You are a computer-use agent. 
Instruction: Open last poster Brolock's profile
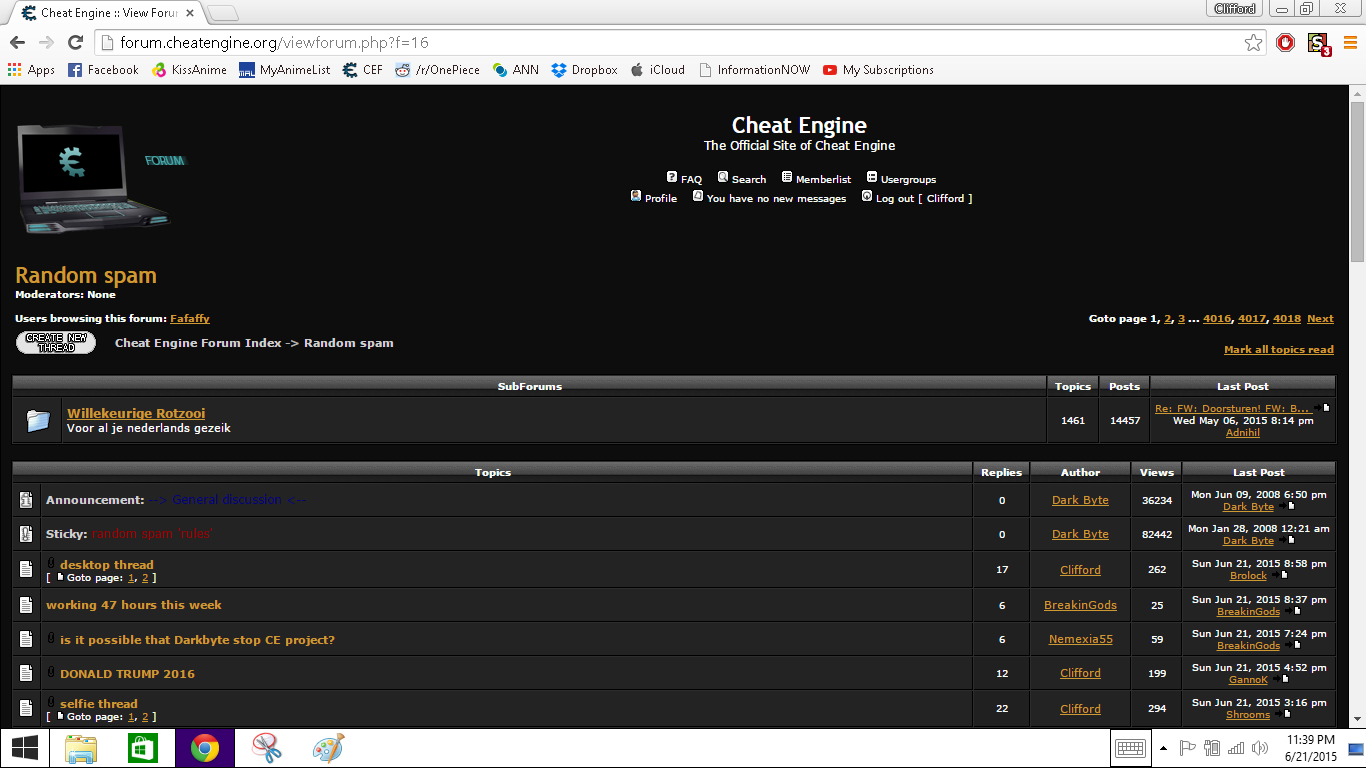tap(1248, 576)
